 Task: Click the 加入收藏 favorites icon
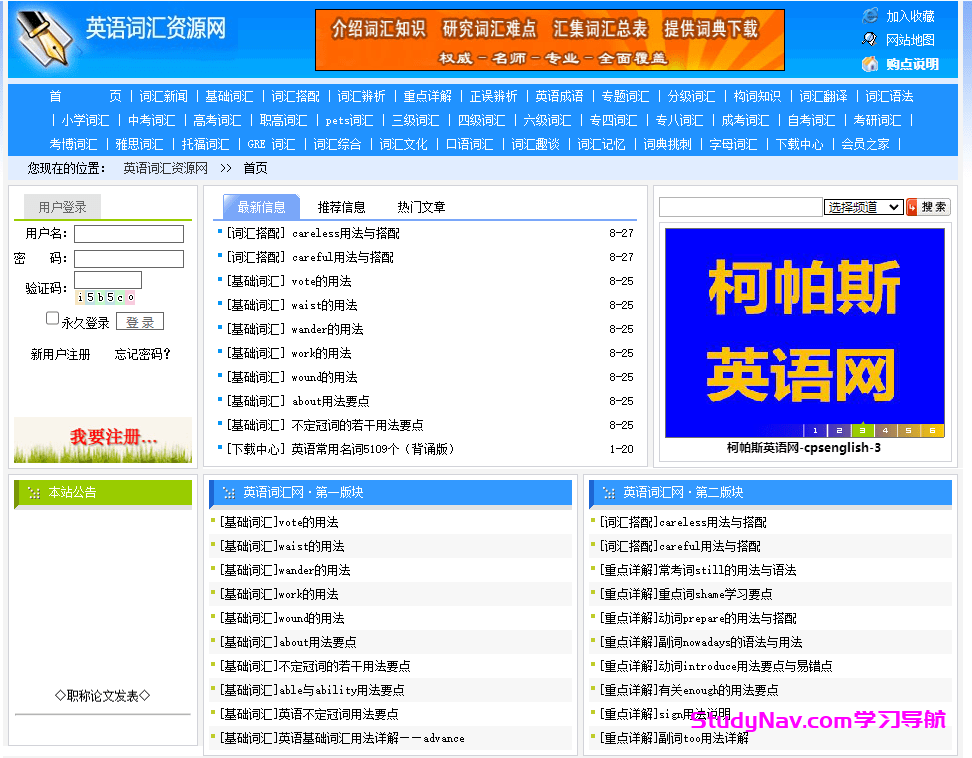(869, 15)
